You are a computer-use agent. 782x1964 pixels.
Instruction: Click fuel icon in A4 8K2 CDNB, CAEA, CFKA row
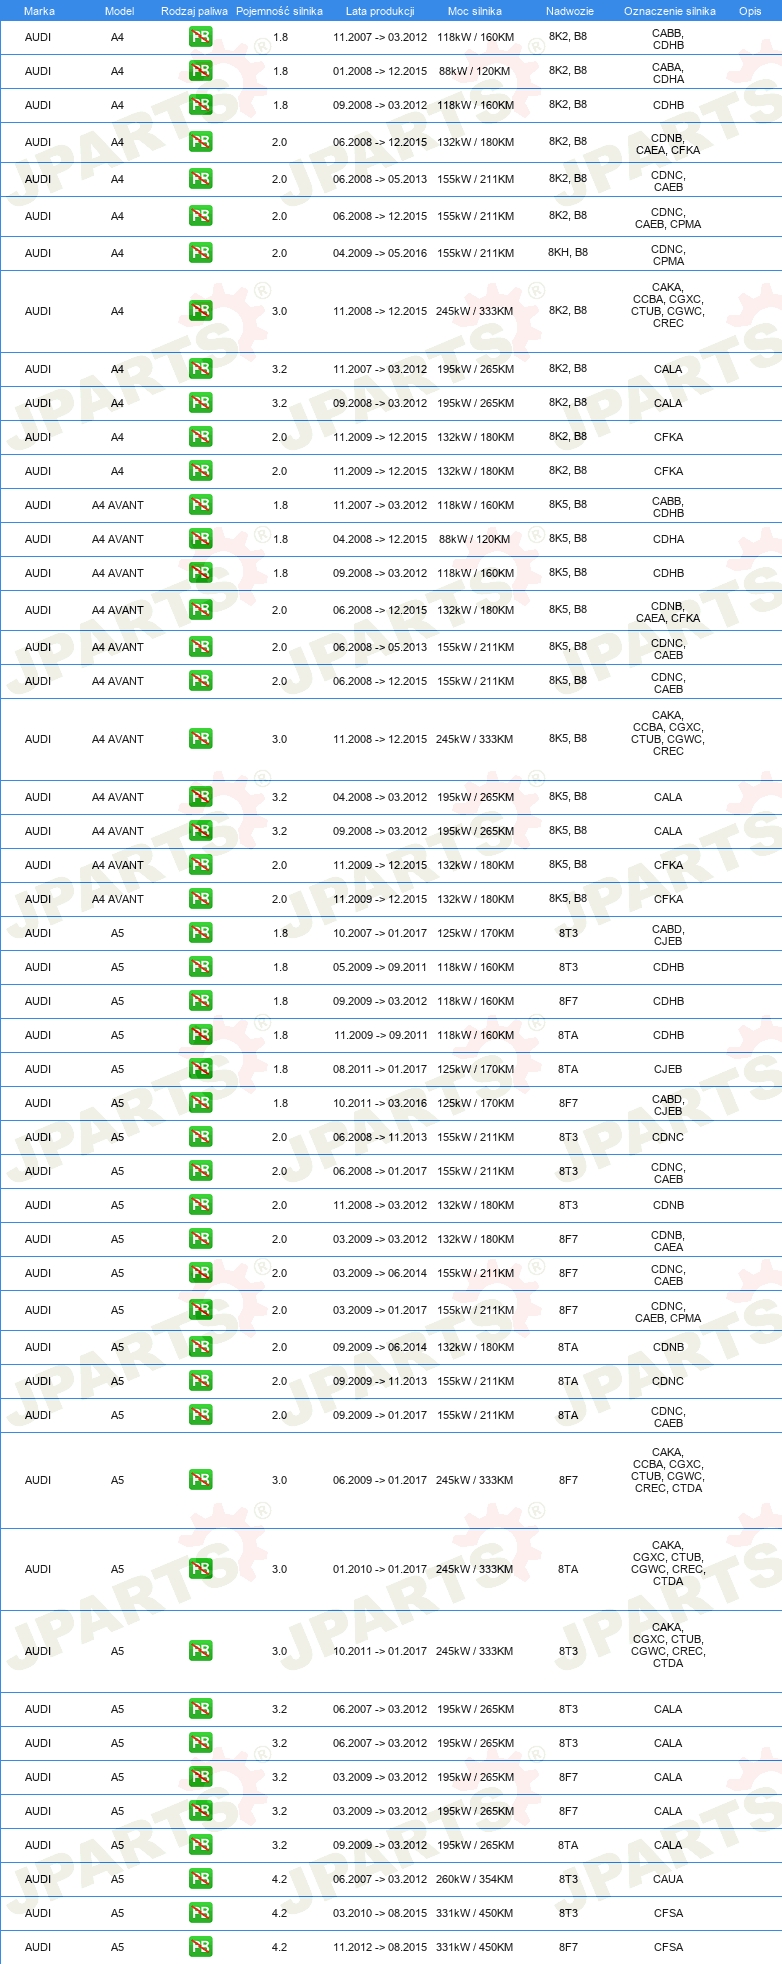(x=200, y=142)
